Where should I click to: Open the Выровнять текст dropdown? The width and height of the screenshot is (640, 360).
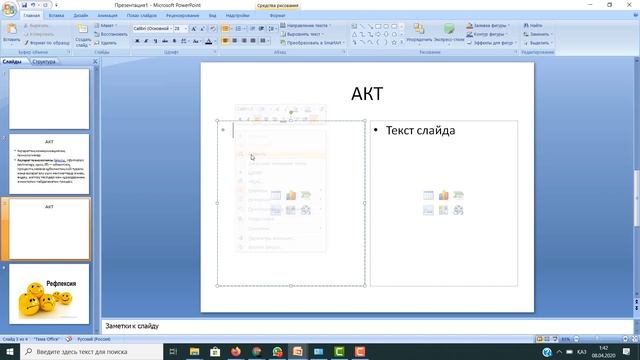click(x=302, y=34)
